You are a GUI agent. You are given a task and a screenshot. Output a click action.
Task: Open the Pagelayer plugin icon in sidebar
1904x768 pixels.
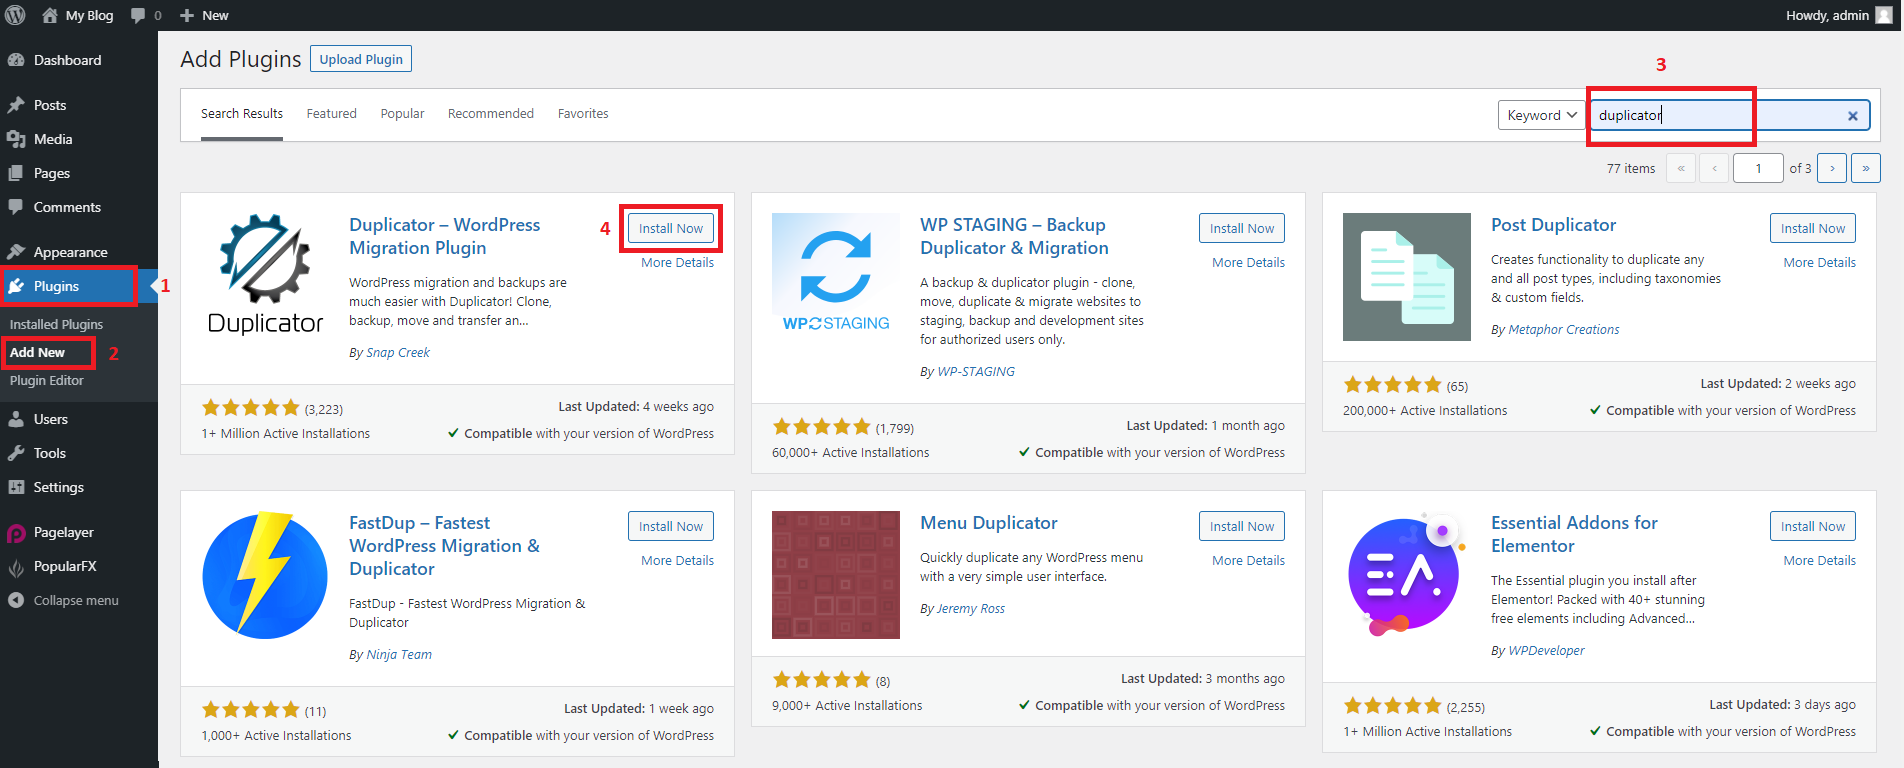(x=16, y=533)
